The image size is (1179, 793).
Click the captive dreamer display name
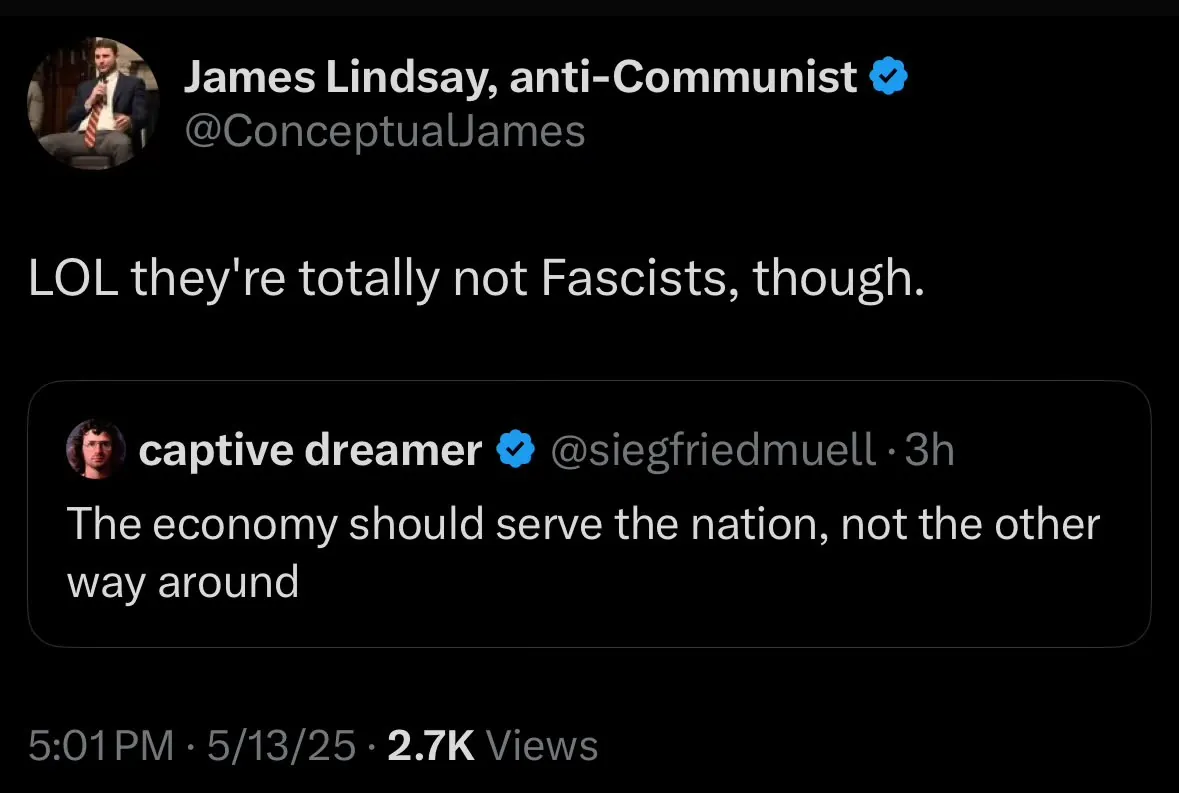coord(310,451)
